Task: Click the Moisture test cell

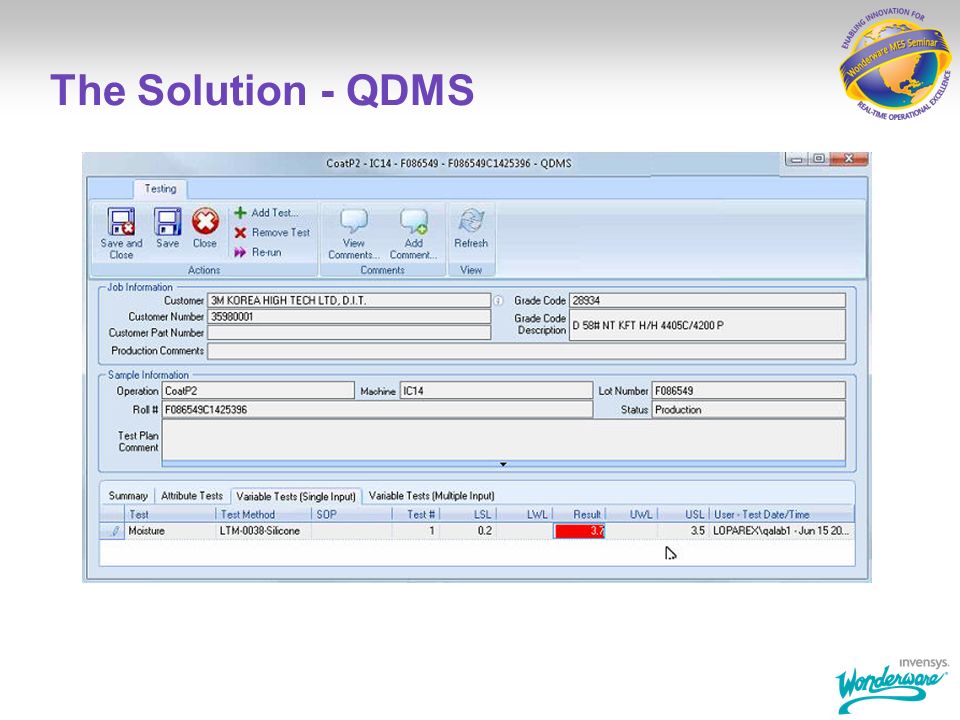Action: coord(170,531)
